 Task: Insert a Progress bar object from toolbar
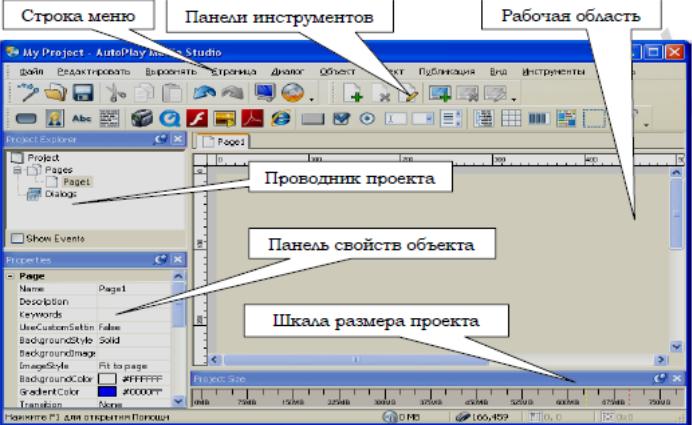pyautogui.click(x=538, y=118)
